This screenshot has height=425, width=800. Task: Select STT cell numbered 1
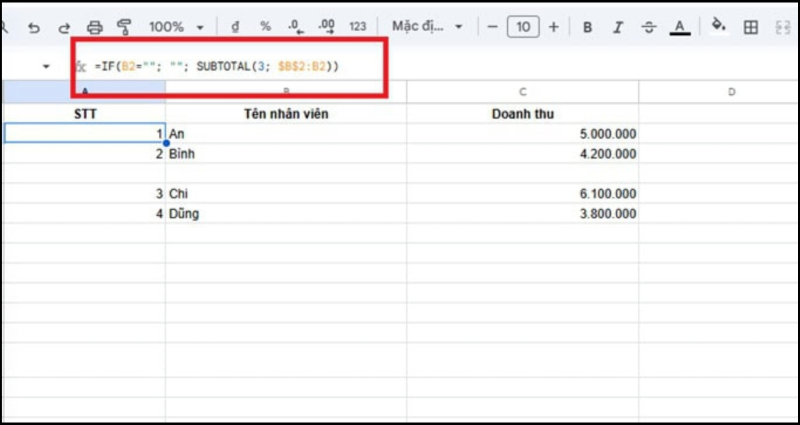point(85,134)
